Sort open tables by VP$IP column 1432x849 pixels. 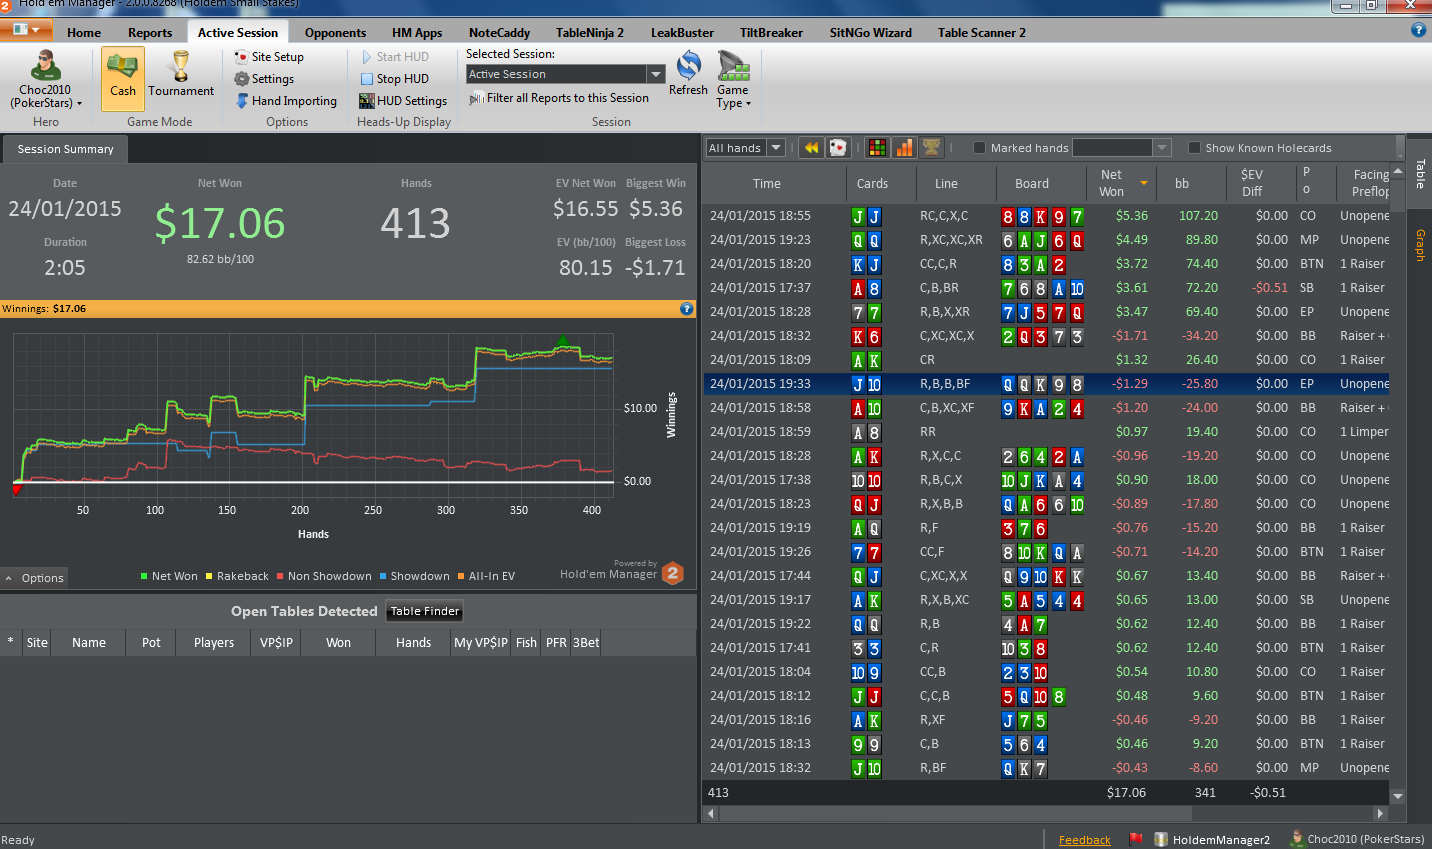[x=276, y=643]
